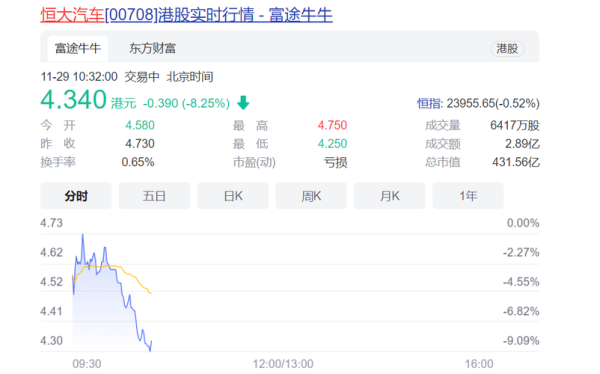Click the 总市值 value 431.56亿
Screen dimensions: 600x374
516,162
